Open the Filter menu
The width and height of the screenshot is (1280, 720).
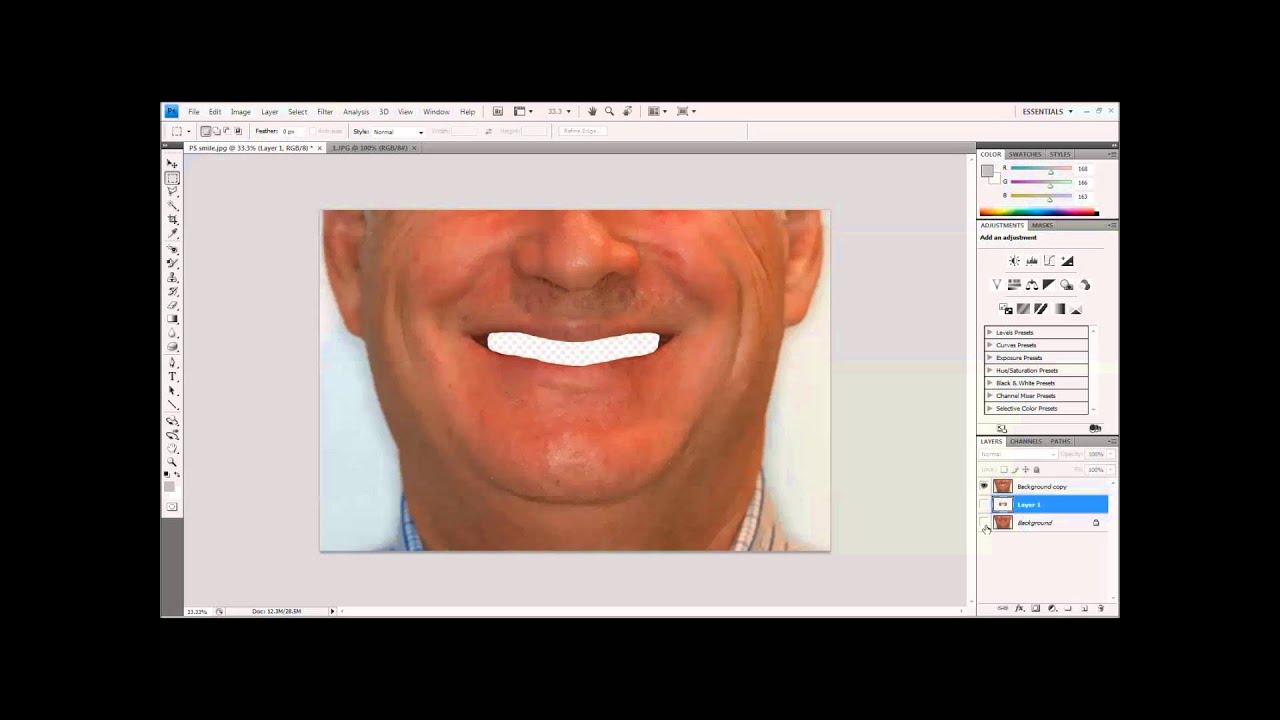(x=325, y=112)
